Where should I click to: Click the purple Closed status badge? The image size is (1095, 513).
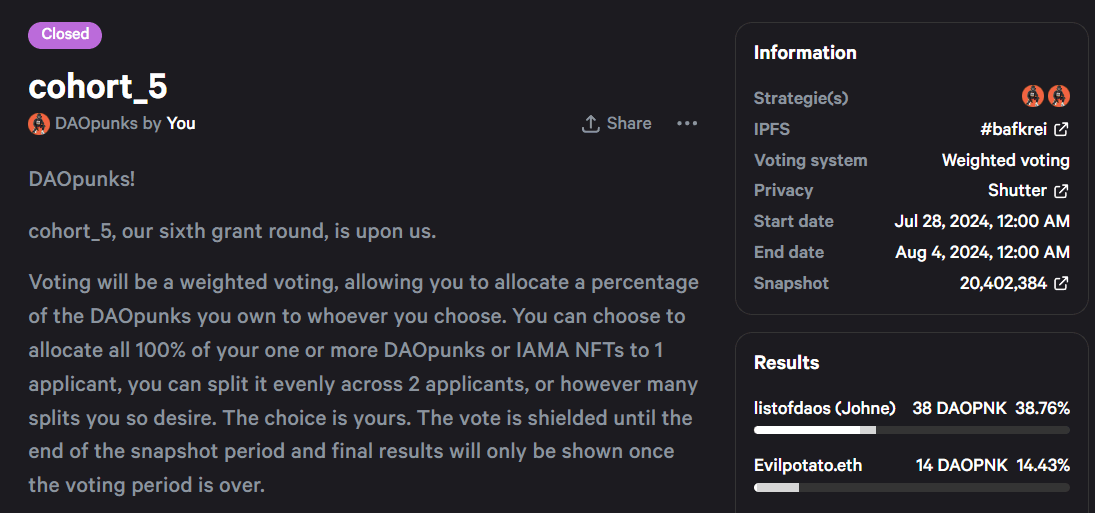[x=65, y=35]
